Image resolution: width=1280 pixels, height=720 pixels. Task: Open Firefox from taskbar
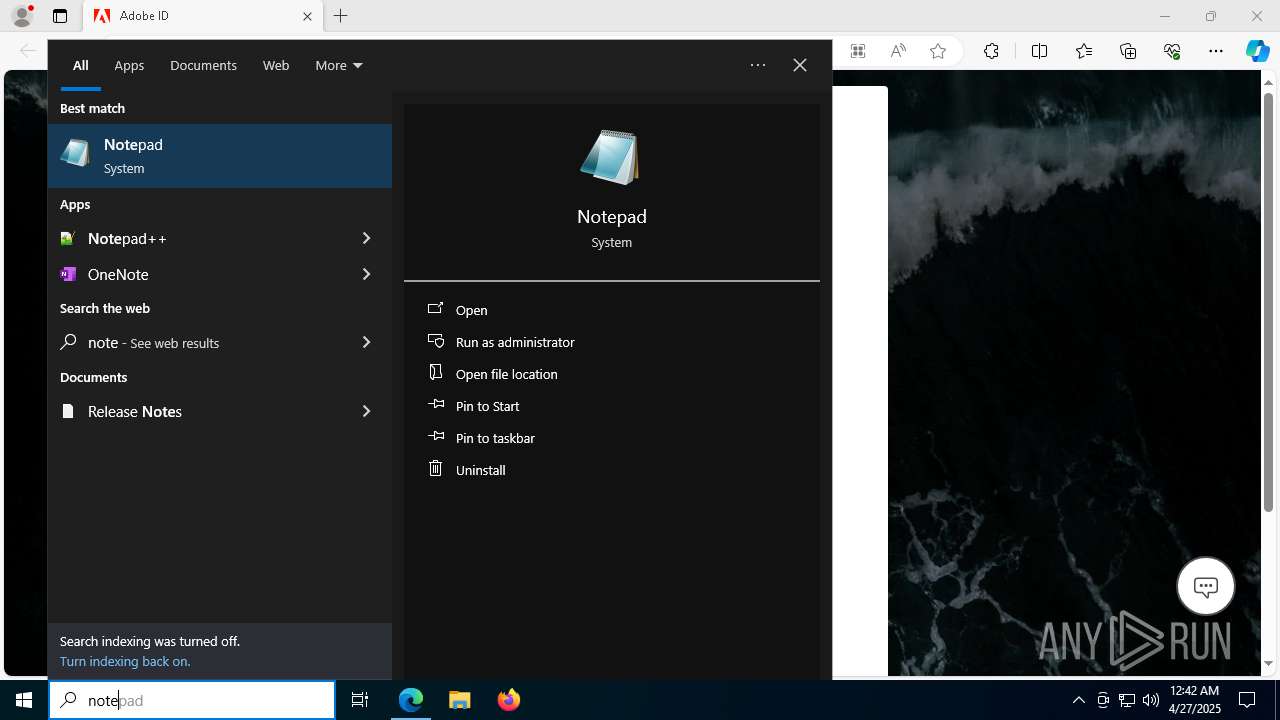(508, 700)
